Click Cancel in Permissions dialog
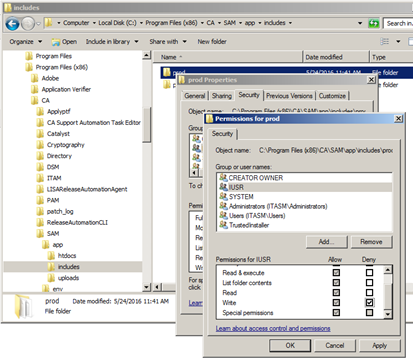Viewport: 413px width, 360px height. [x=335, y=345]
